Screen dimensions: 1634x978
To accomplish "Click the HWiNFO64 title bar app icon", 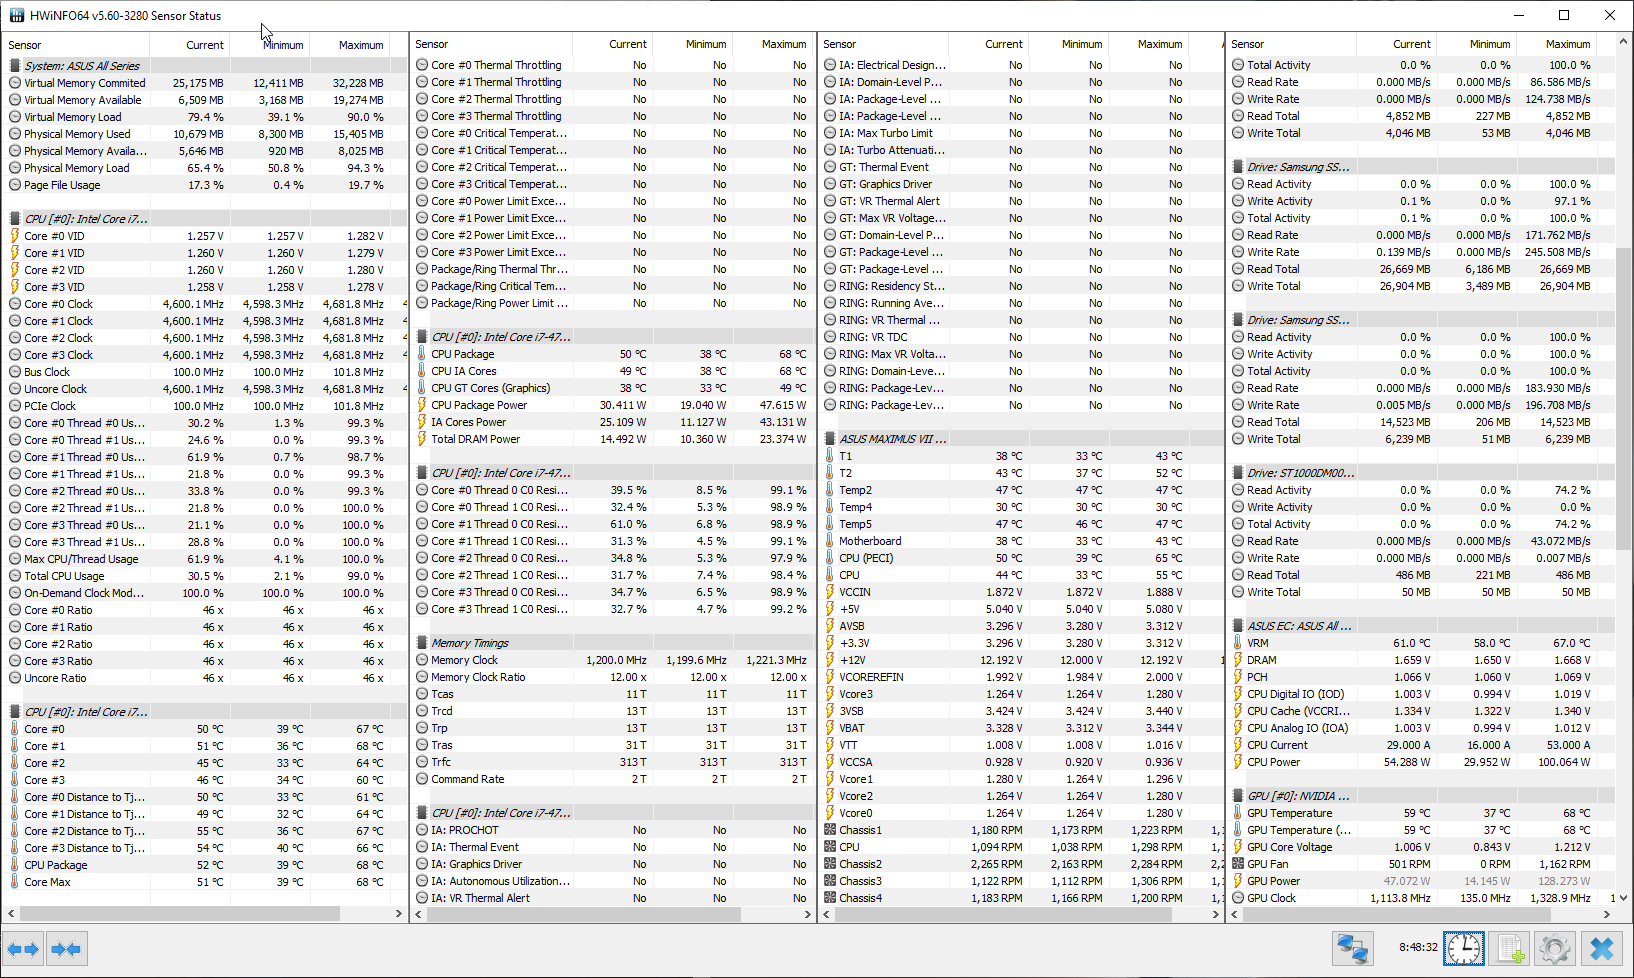I will [16, 15].
